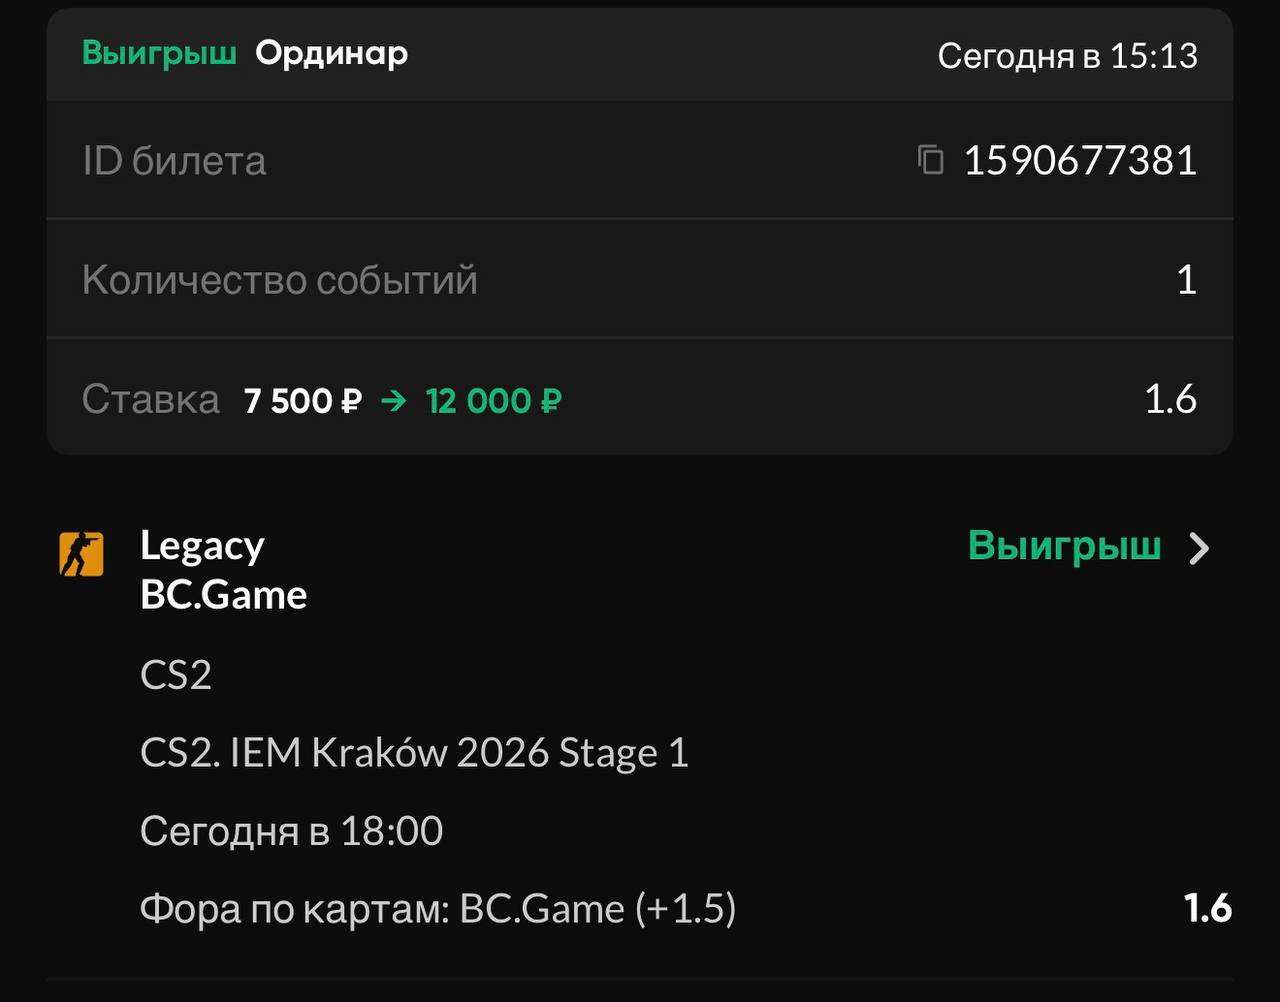This screenshot has width=1280, height=1002.
Task: Click the IEM Kraków 2026 Stage 1 tournament line
Action: point(414,753)
